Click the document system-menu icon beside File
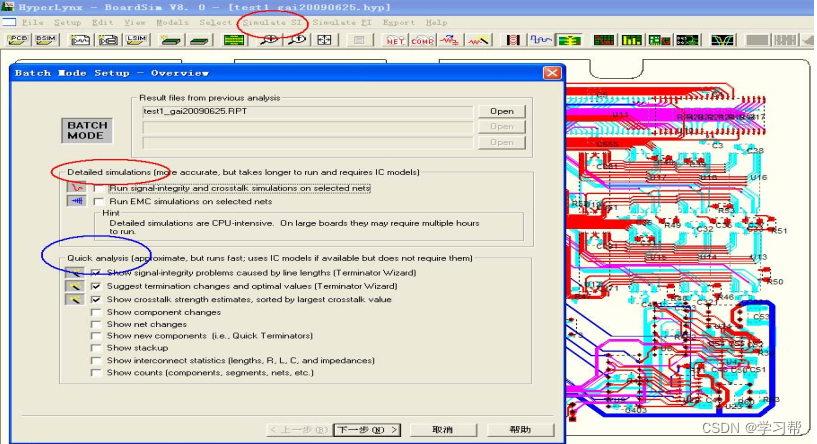Screen dimensions: 817x444 click(x=9, y=22)
